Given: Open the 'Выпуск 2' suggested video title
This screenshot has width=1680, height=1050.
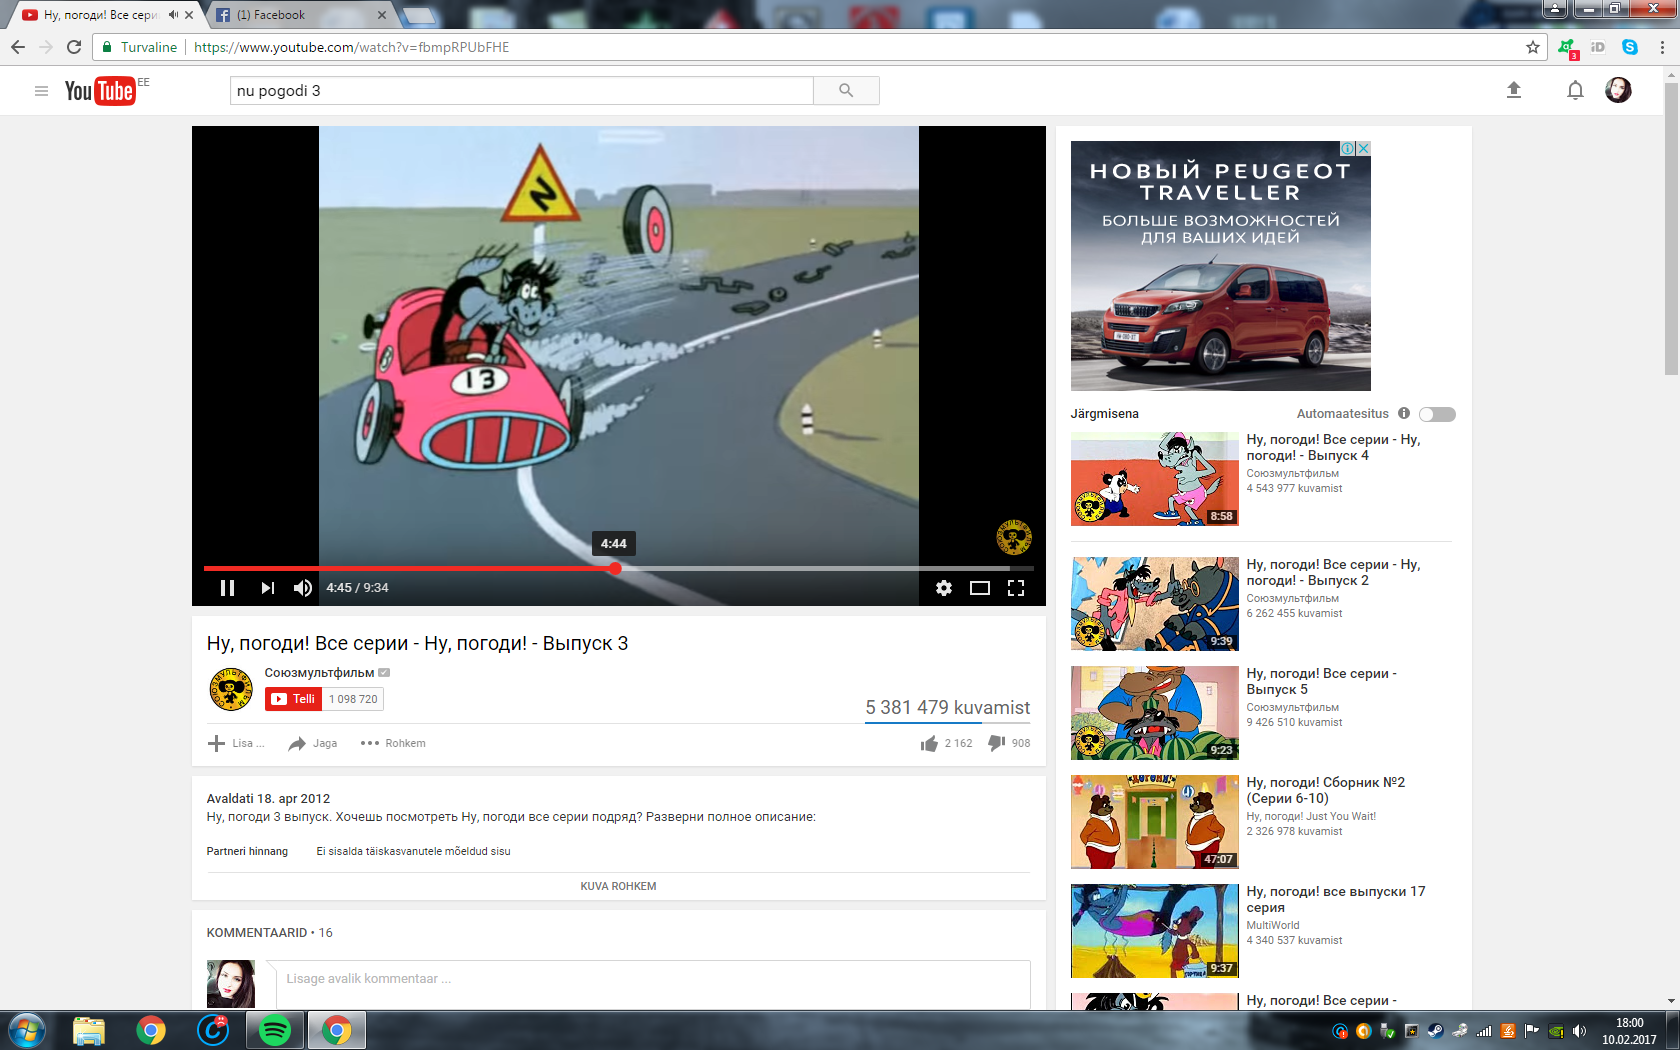Looking at the screenshot, I should [1333, 572].
